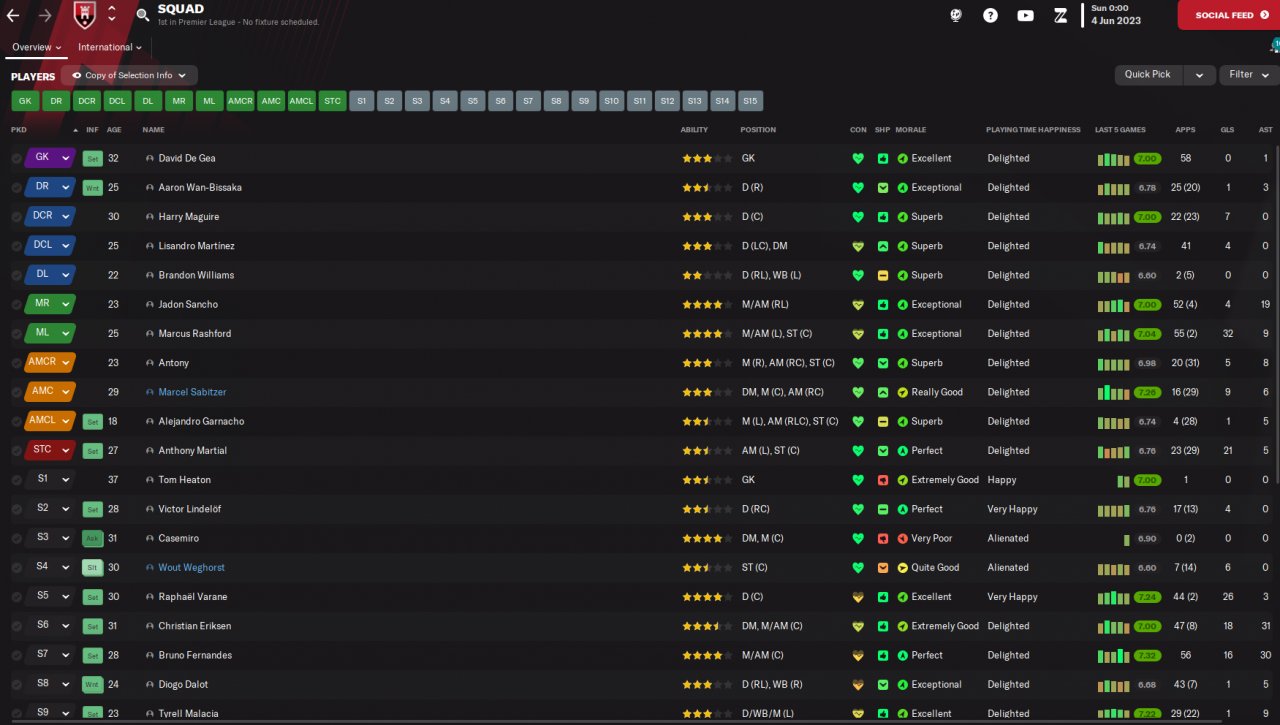Open the help question mark icon
Screen dimensions: 1280x725
(x=990, y=15)
